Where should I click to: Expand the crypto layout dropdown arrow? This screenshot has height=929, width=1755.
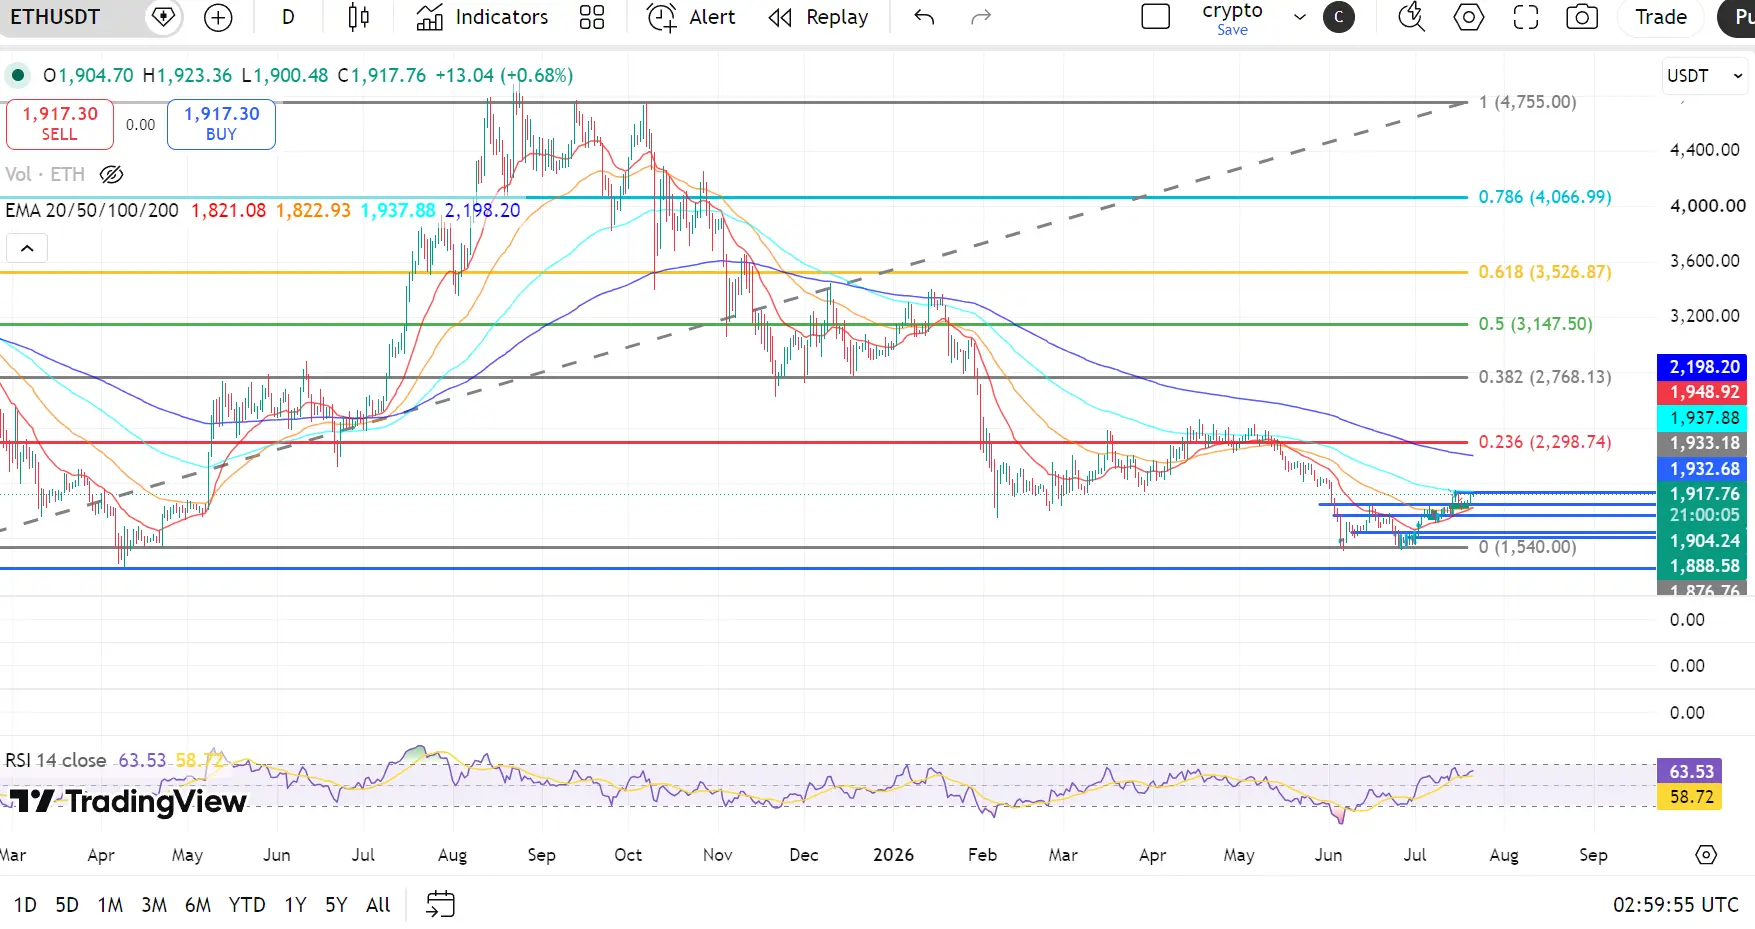[1299, 17]
